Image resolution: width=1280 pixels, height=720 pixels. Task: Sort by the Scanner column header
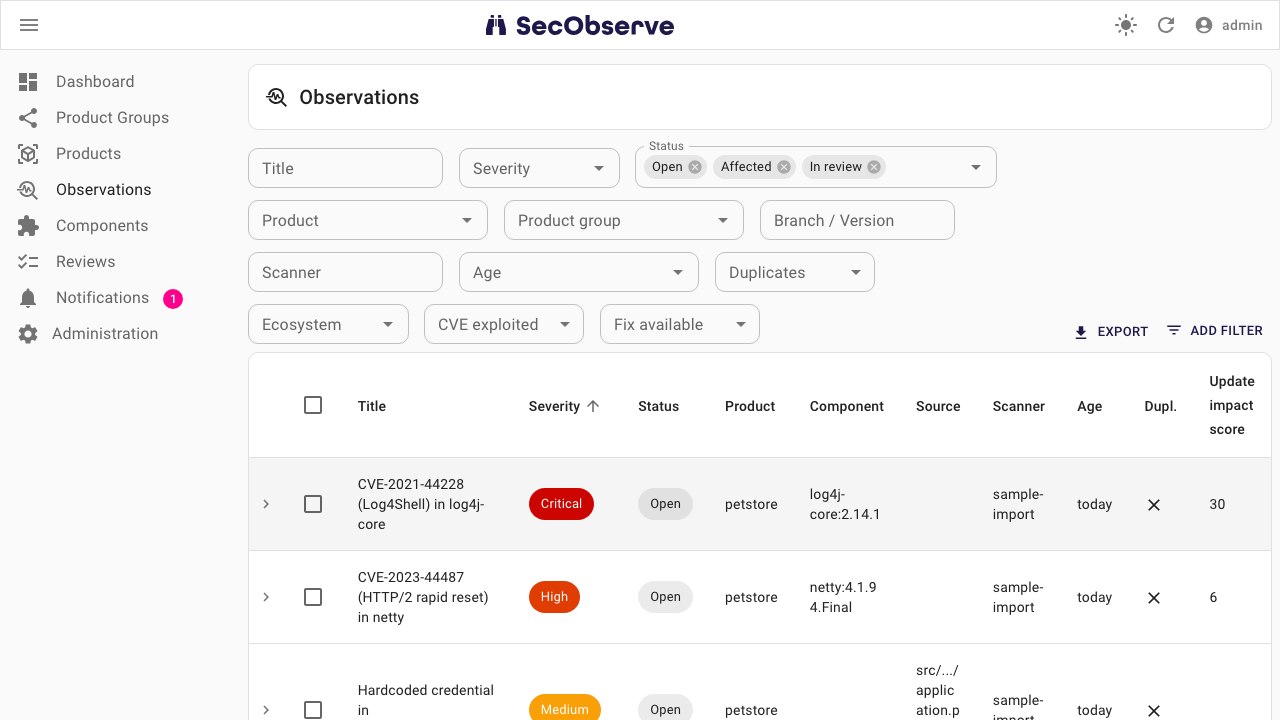tap(1019, 406)
